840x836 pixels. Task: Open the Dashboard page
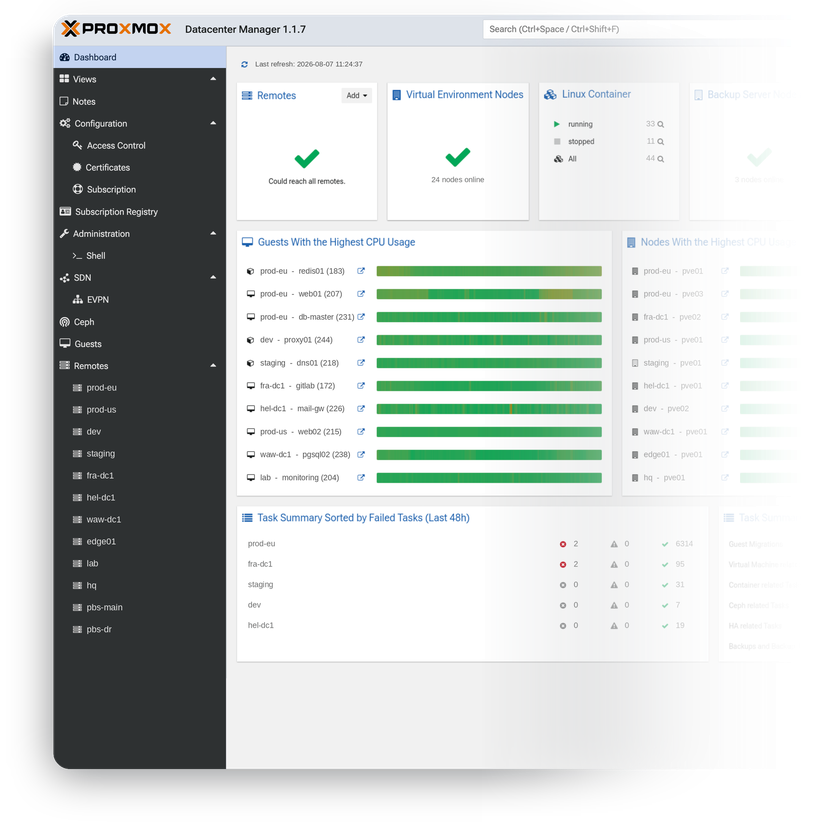pos(140,57)
